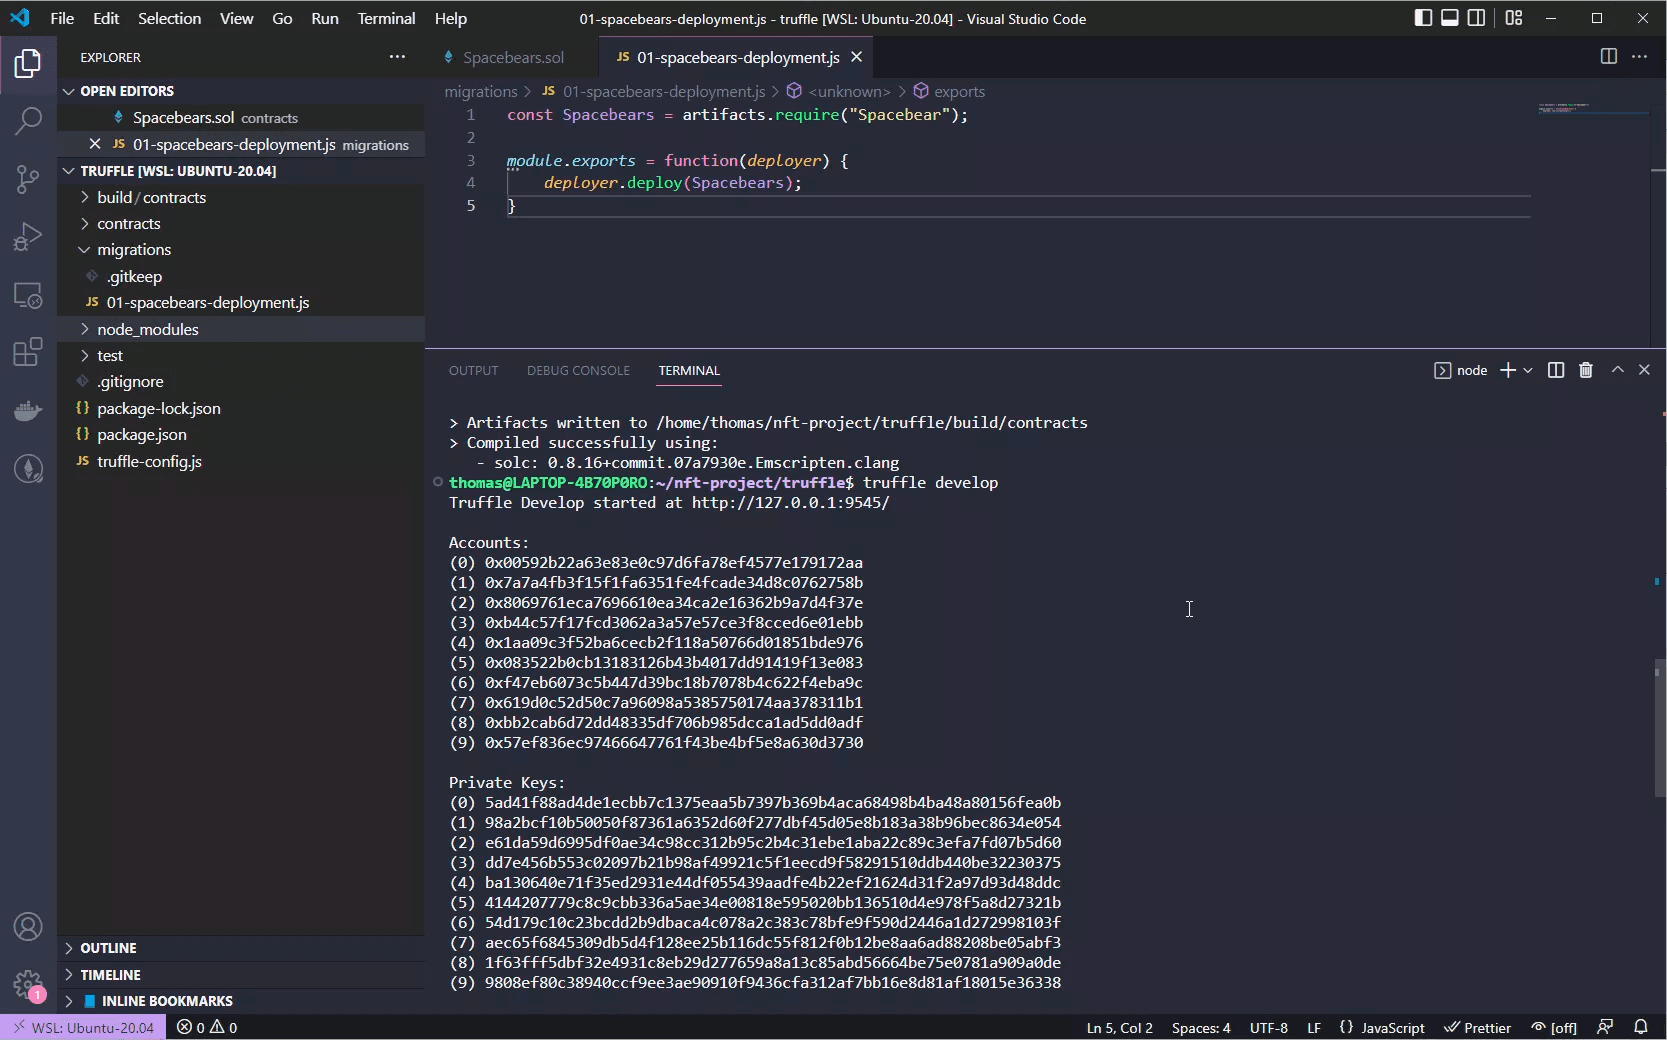Open the Selection menu
Viewport: 1667px width, 1040px height.
tap(169, 18)
